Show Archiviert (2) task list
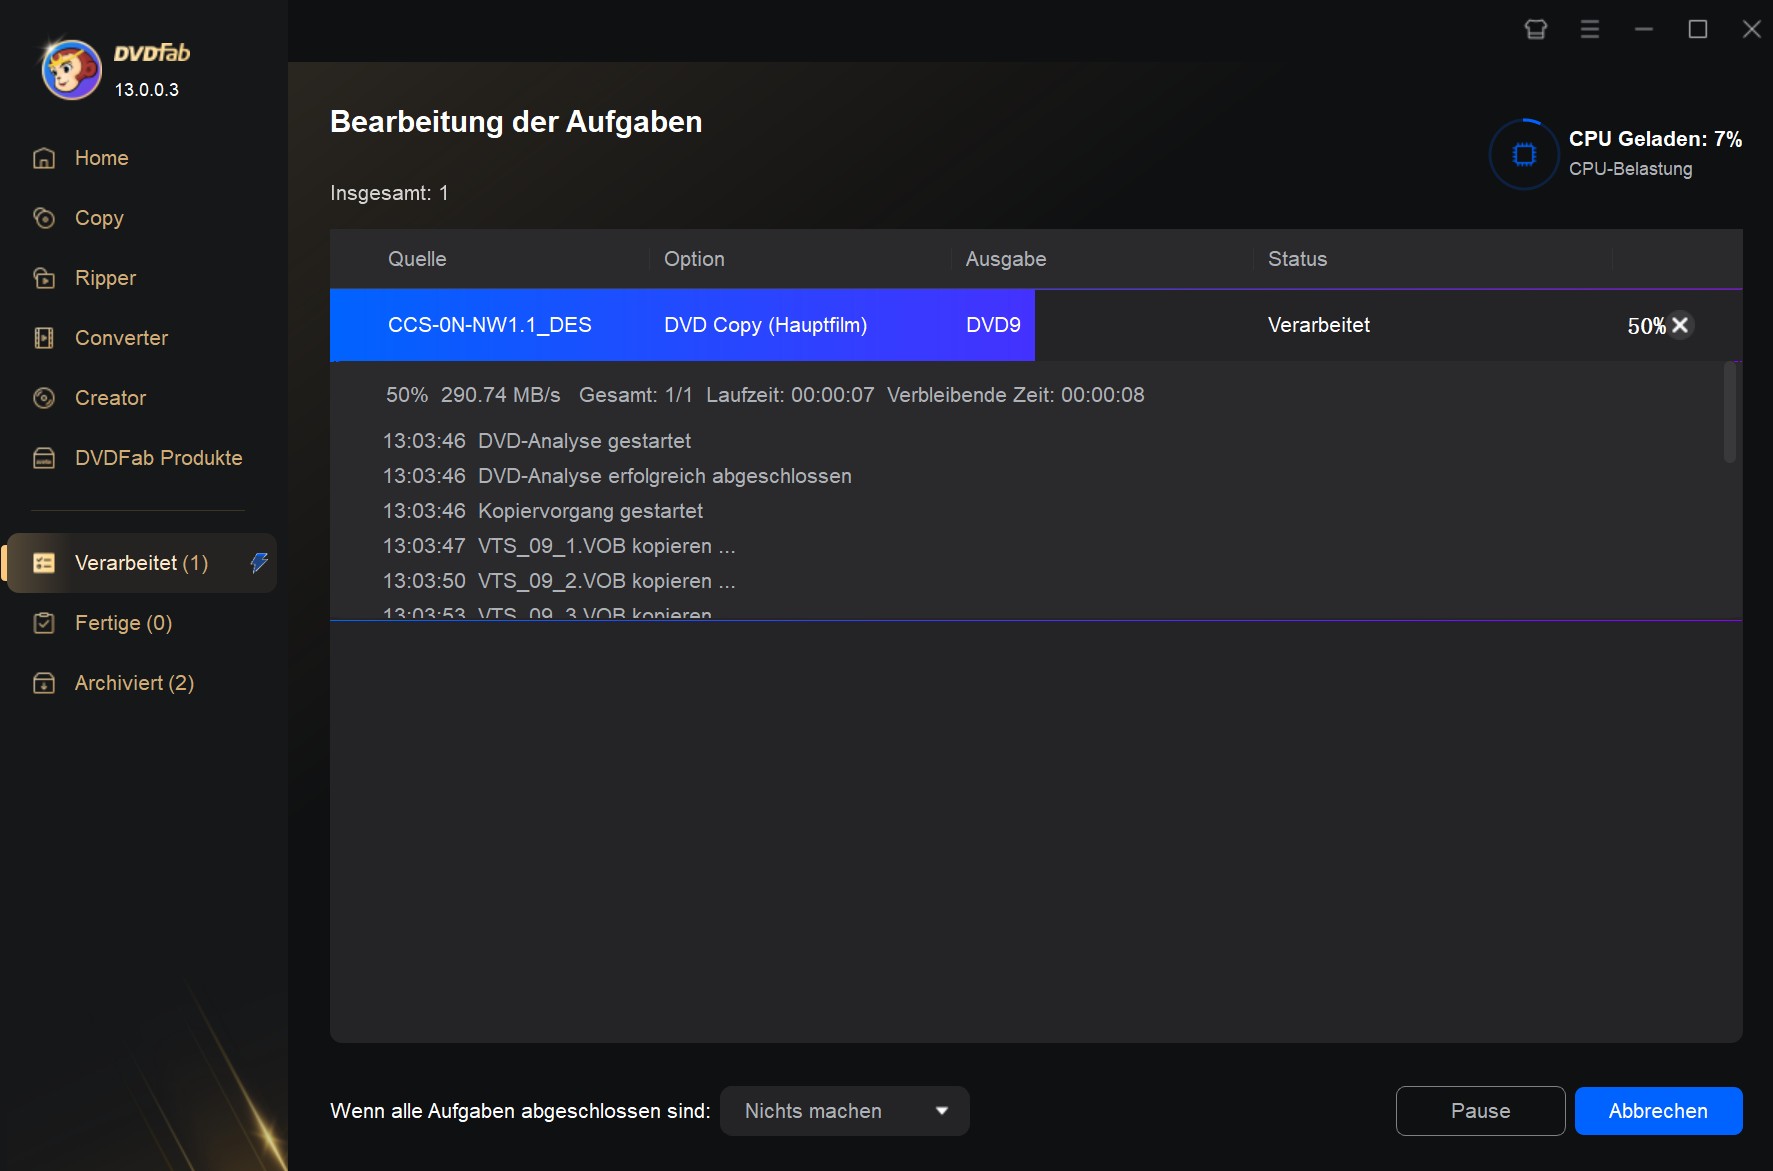Image resolution: width=1773 pixels, height=1171 pixels. tap(134, 683)
